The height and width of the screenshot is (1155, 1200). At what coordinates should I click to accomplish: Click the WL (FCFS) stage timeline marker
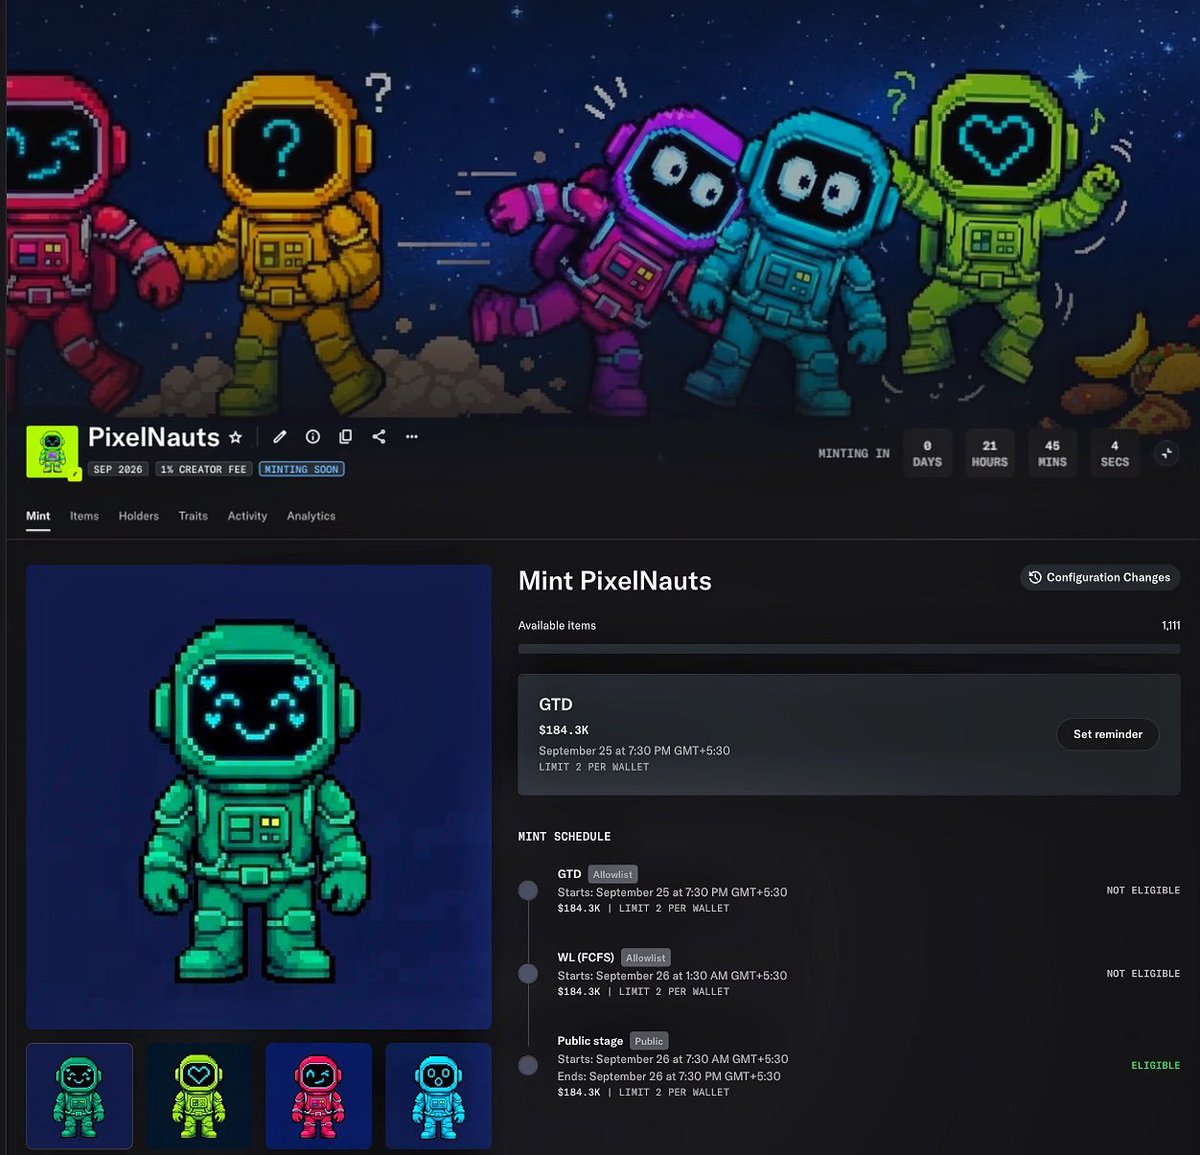coord(528,974)
